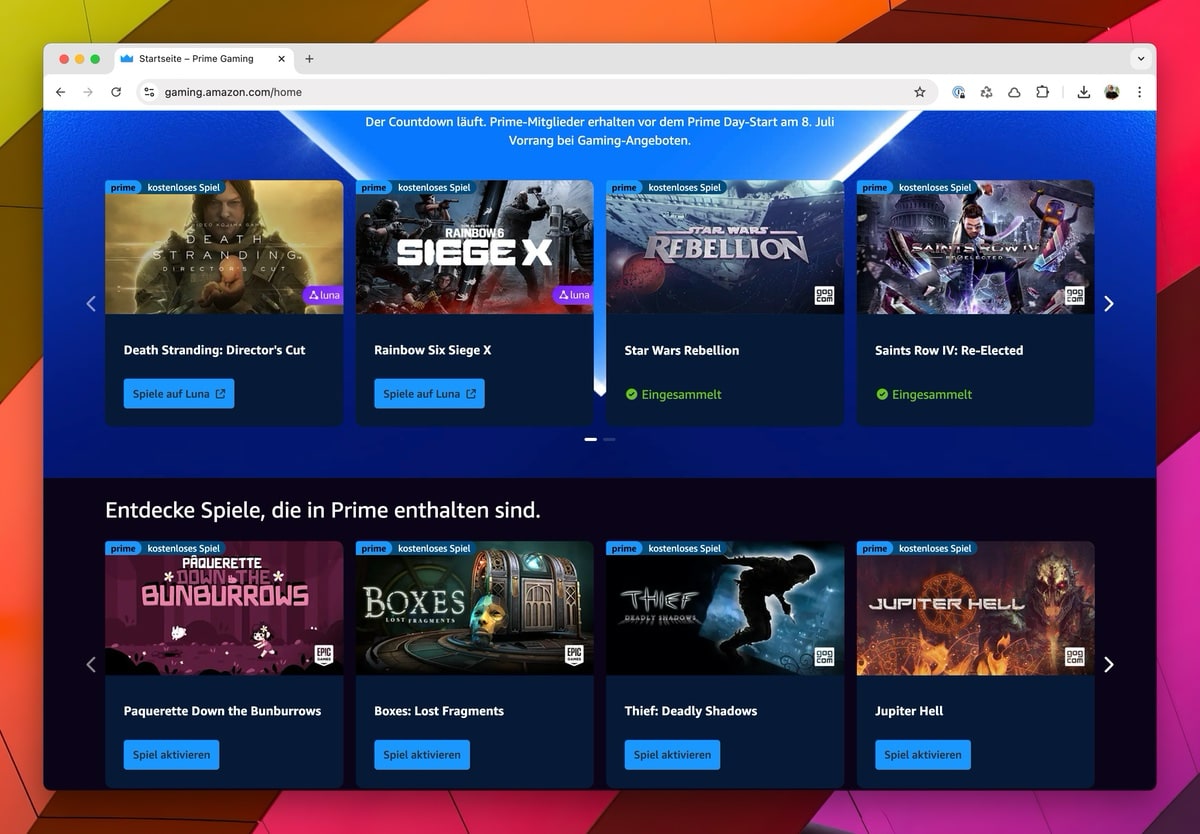Activate Thief: Deadly Shadows with Spiel aktivieren
This screenshot has width=1200, height=834.
point(672,755)
